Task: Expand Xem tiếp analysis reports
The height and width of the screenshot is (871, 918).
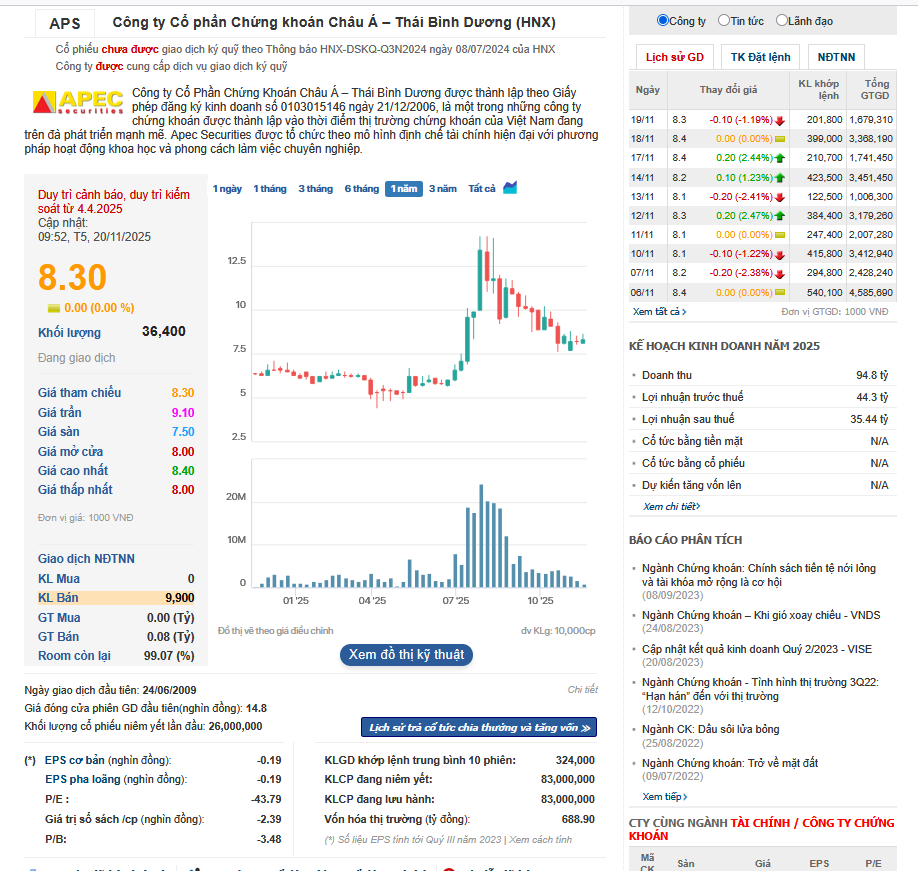Action: tap(664, 797)
